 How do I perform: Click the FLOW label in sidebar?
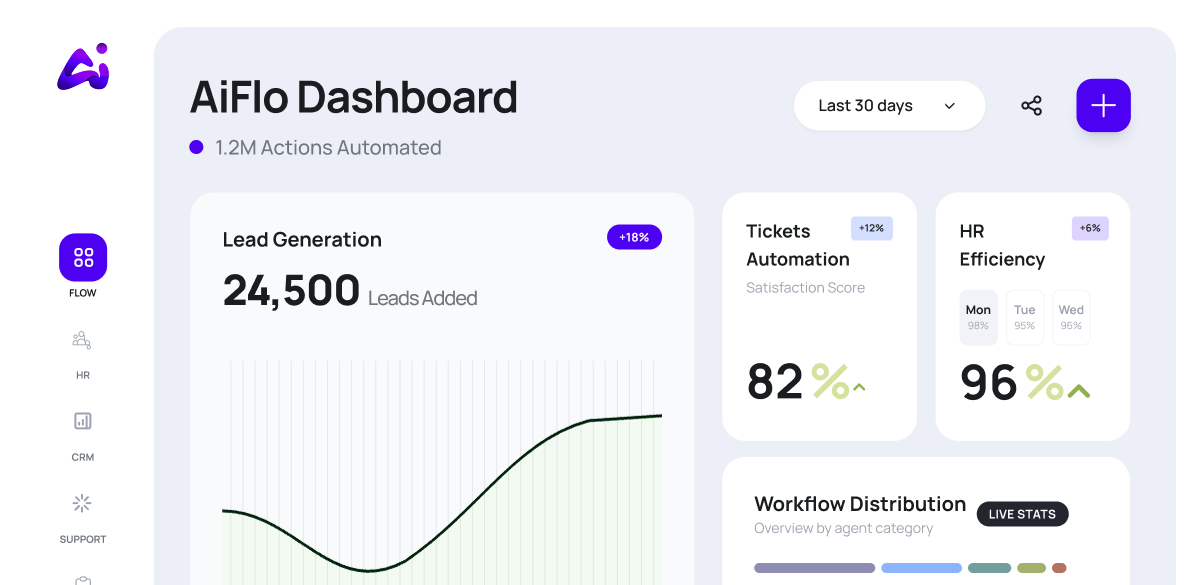pos(83,294)
